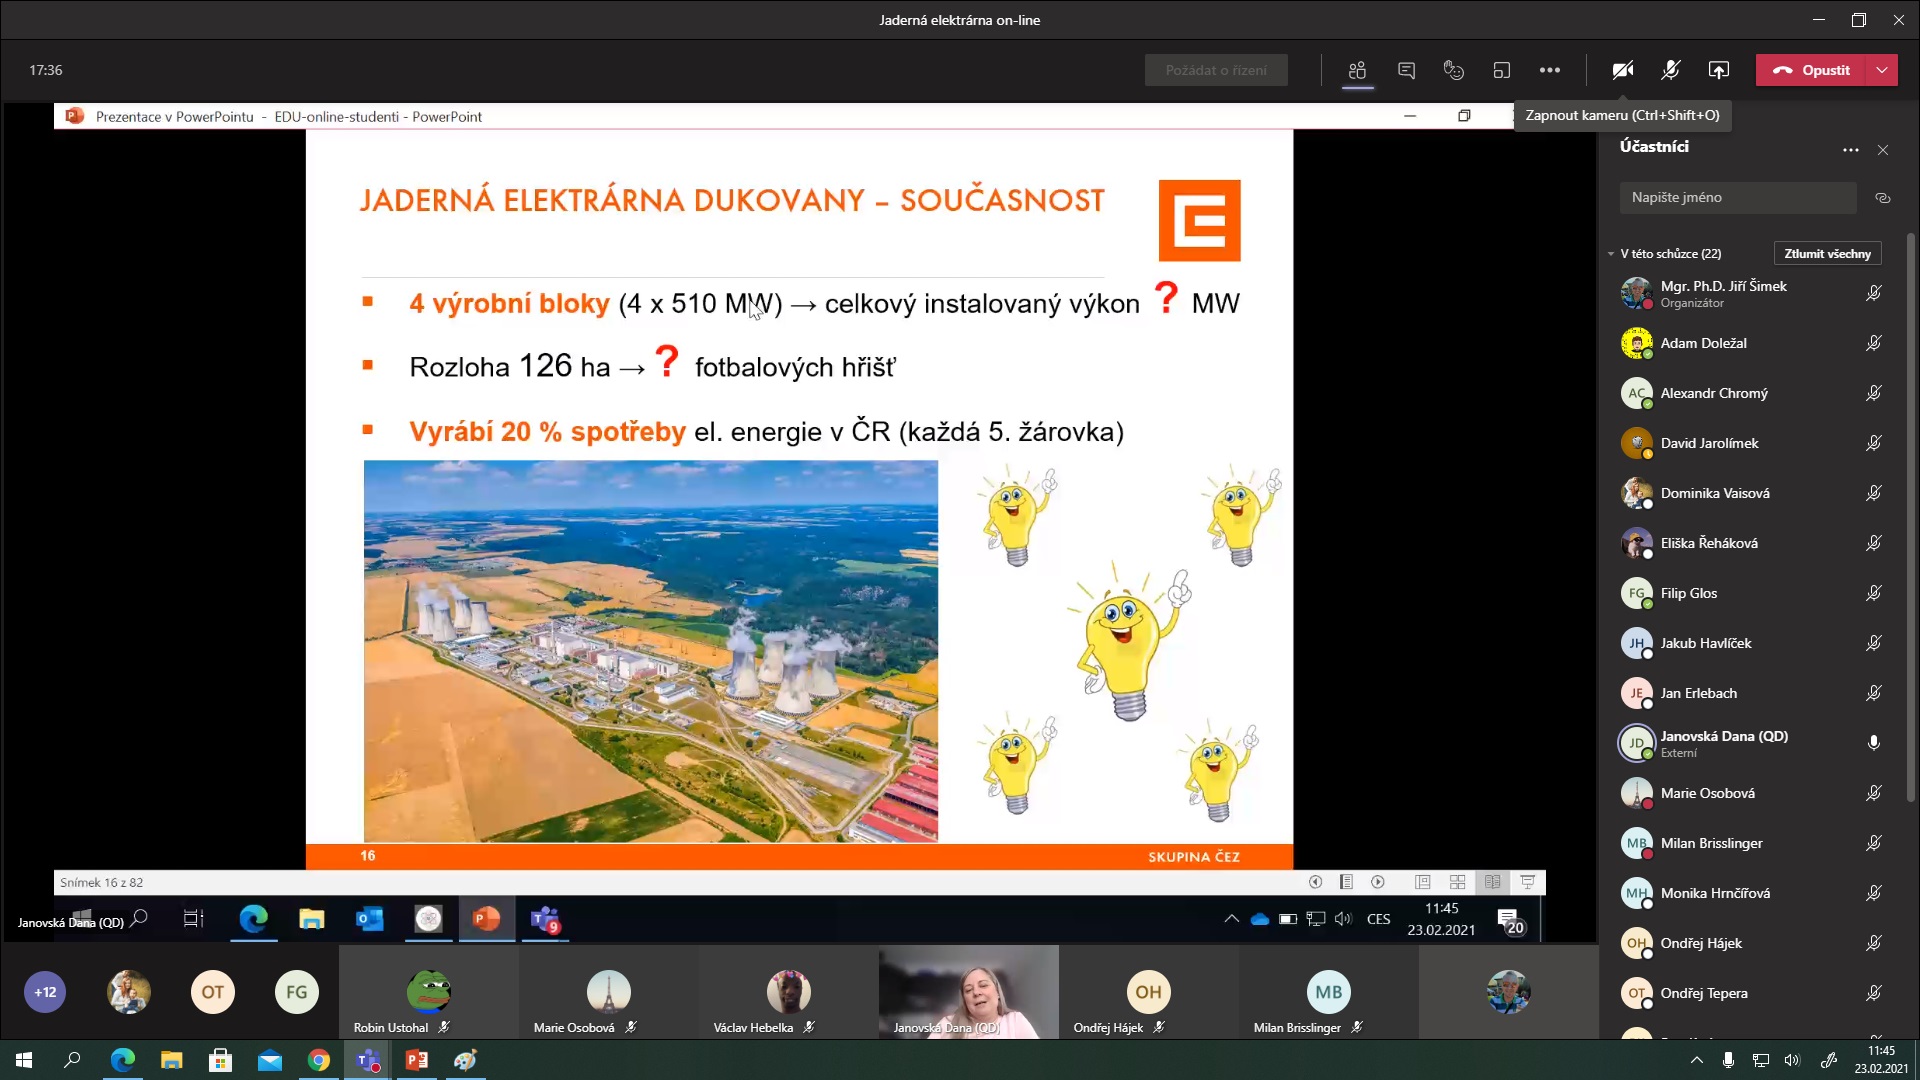
Task: Turn on the camera
Action: tap(1622, 70)
